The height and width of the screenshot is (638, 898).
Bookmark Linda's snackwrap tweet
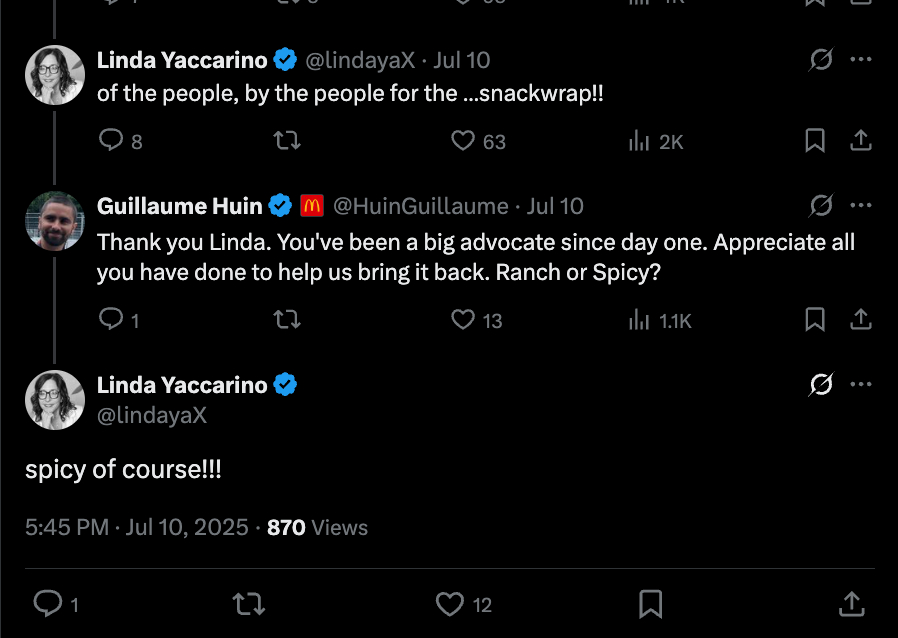[815, 141]
